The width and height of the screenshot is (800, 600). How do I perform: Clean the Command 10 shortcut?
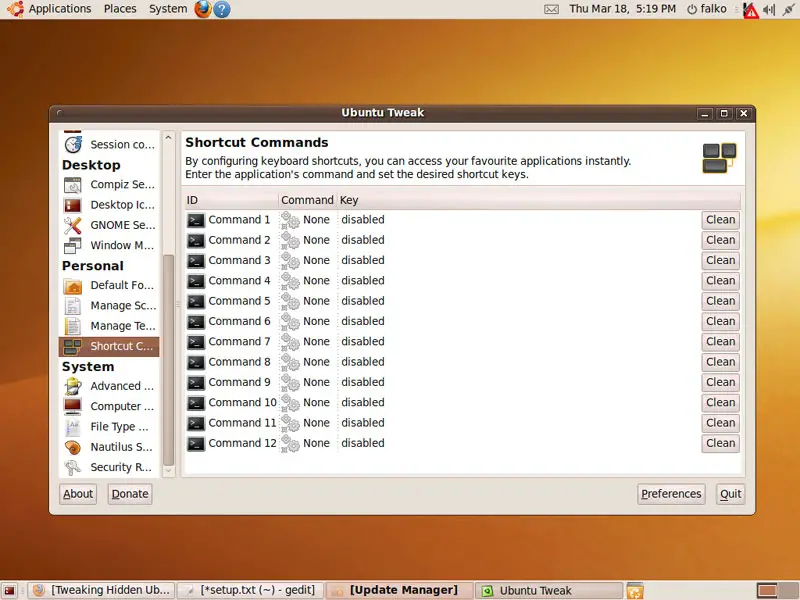pyautogui.click(x=720, y=403)
